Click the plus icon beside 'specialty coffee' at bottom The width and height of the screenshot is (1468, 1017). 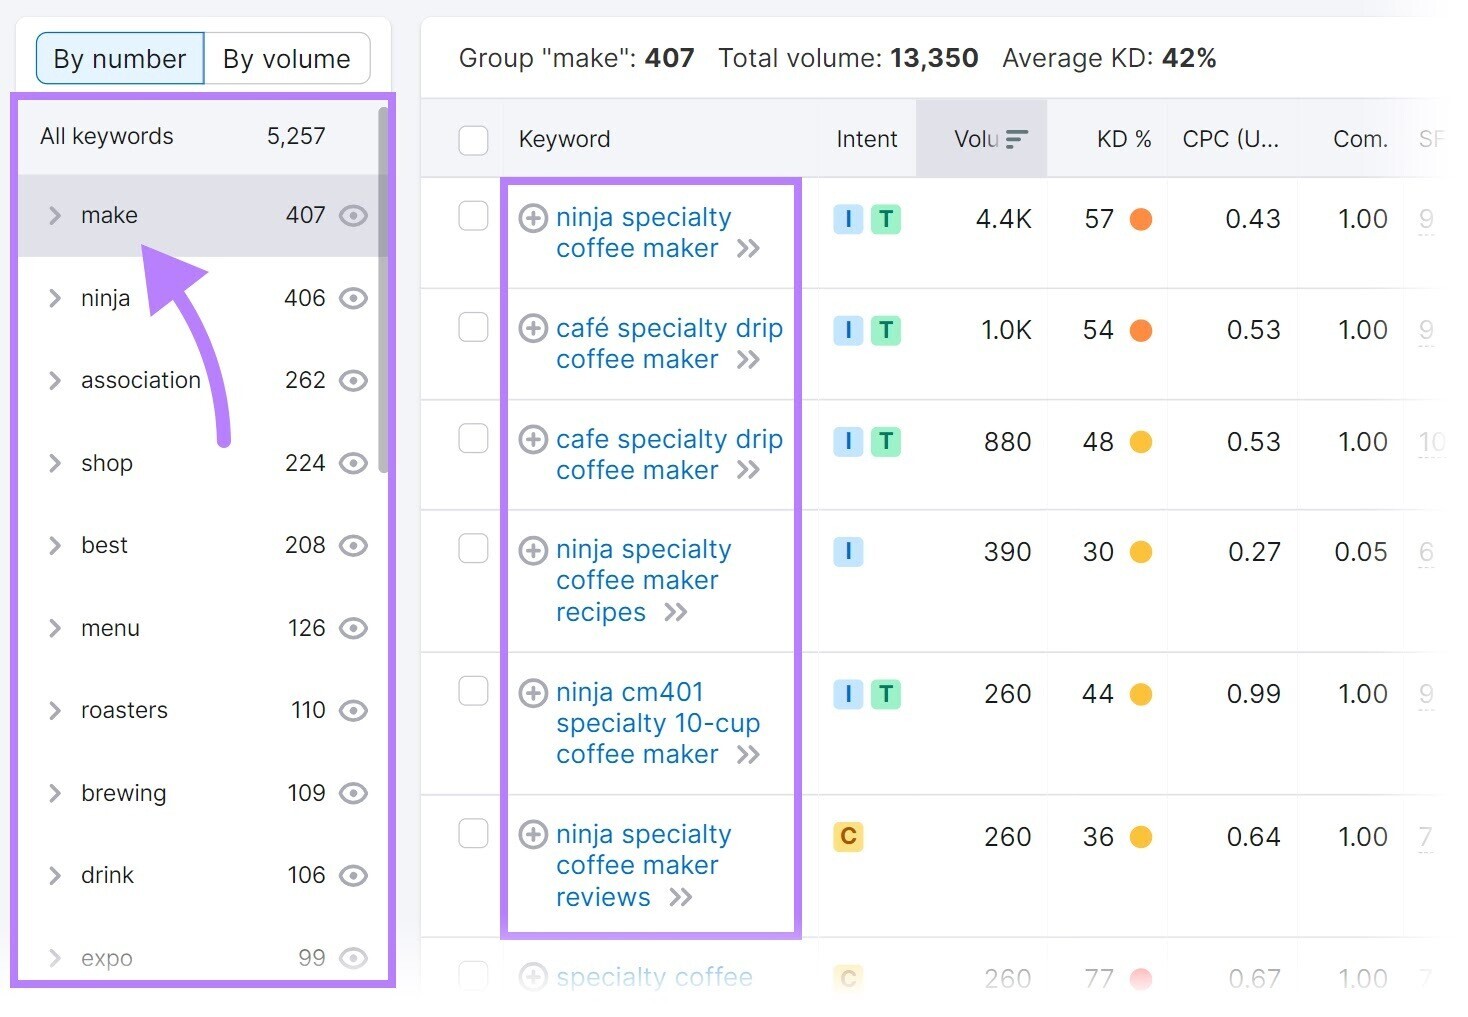click(x=533, y=978)
